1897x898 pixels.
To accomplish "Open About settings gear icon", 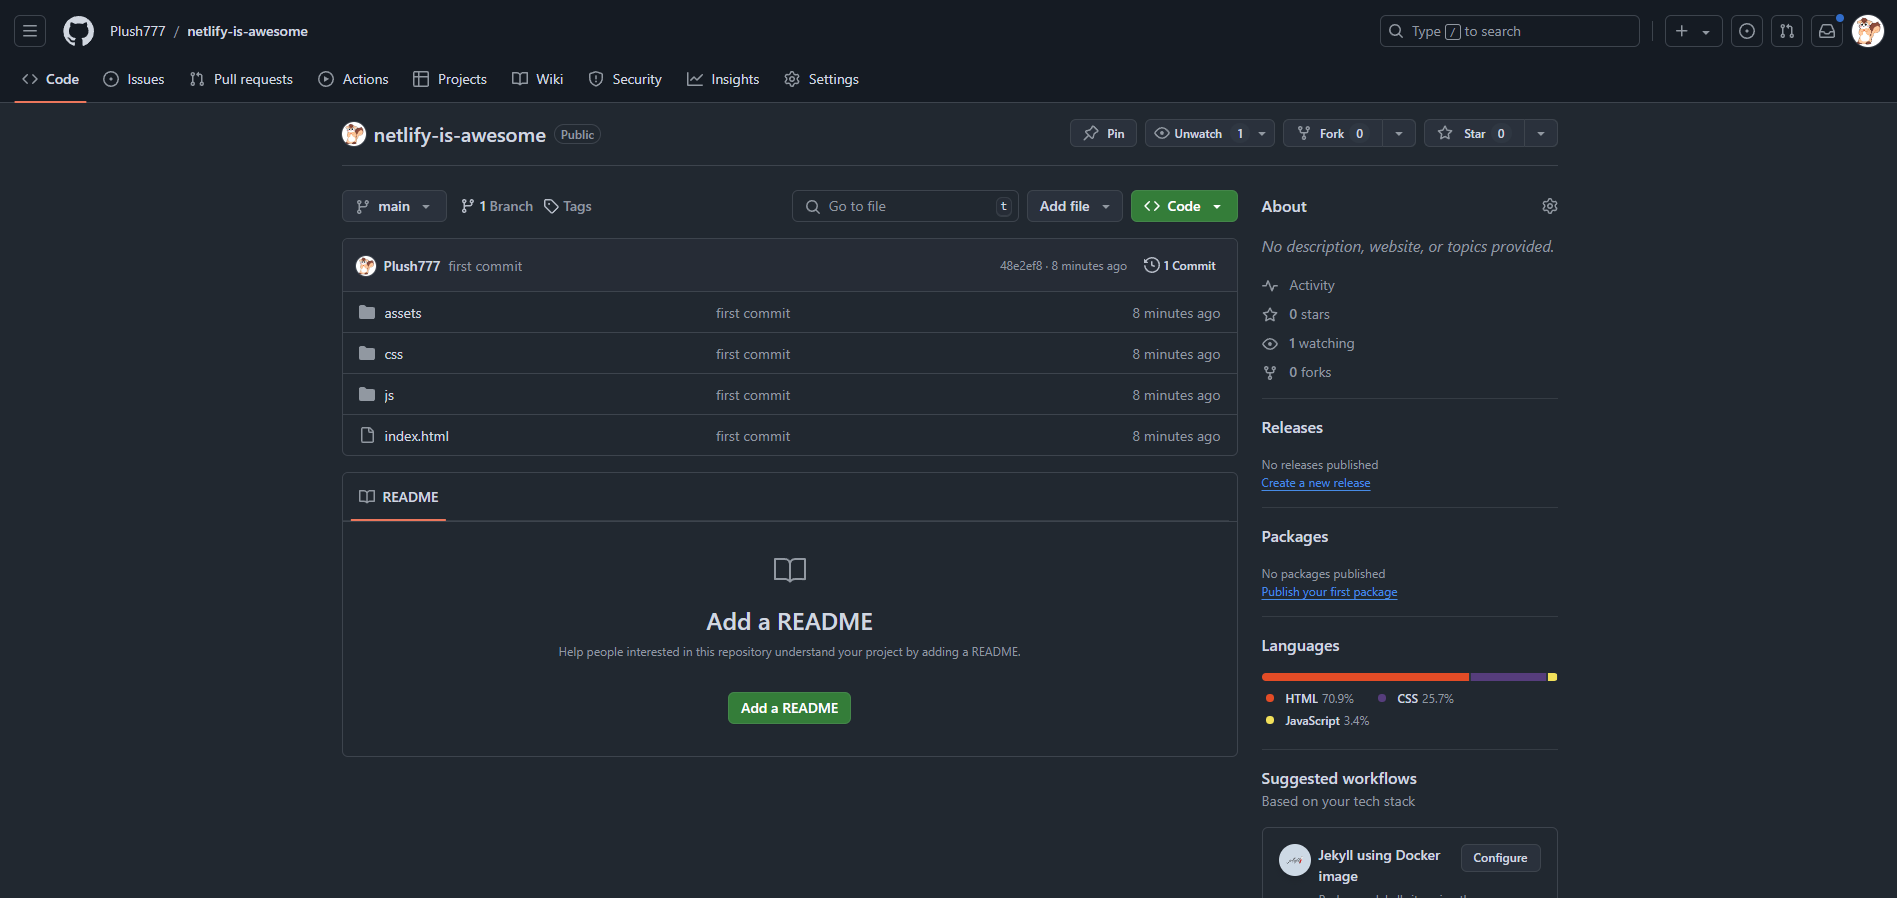I will (x=1549, y=206).
